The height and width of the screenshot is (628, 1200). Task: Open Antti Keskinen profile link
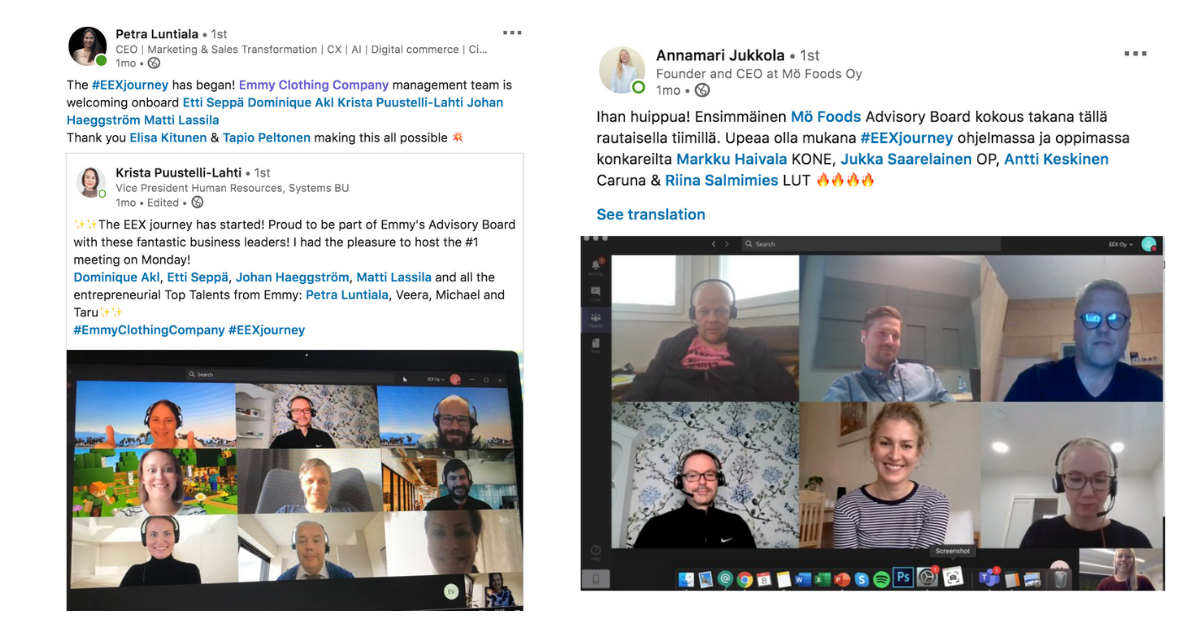click(1056, 159)
